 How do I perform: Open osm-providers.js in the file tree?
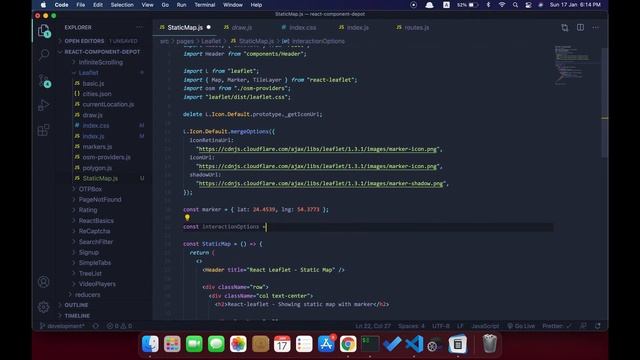pos(107,157)
